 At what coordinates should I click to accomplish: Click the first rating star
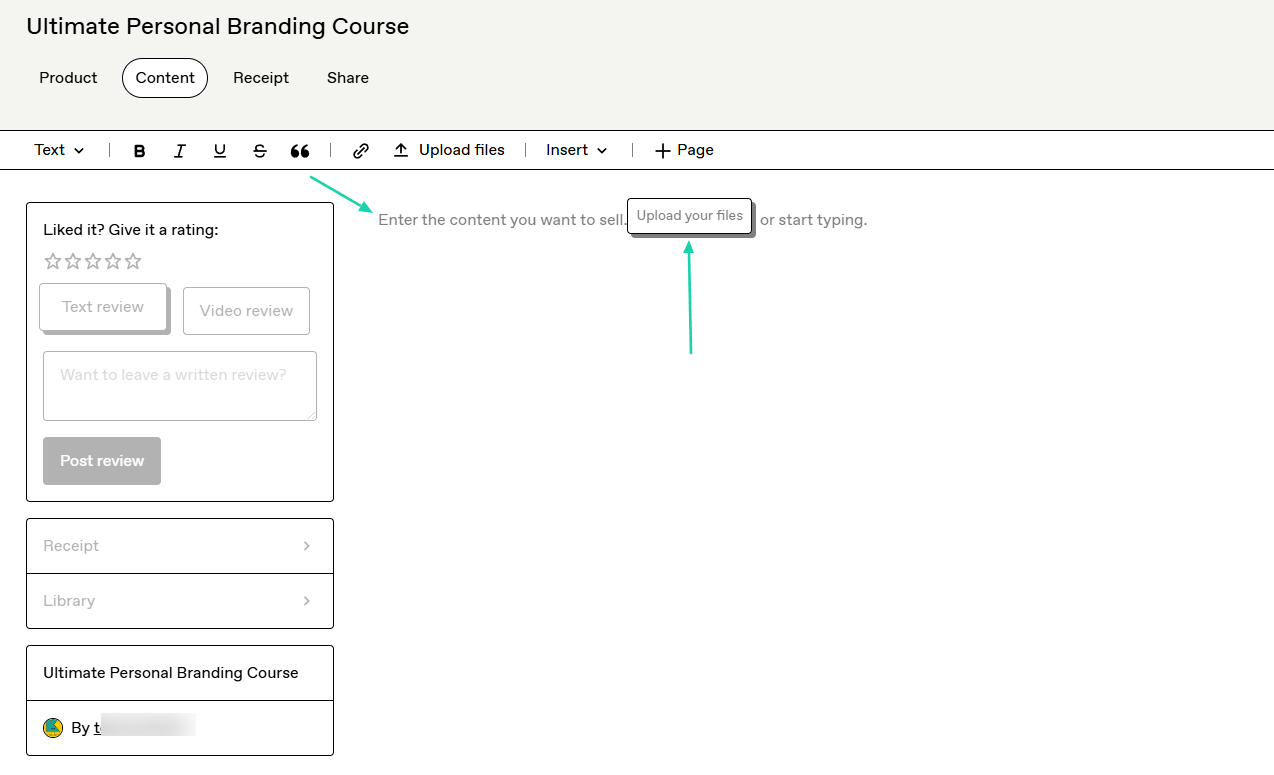tap(53, 261)
